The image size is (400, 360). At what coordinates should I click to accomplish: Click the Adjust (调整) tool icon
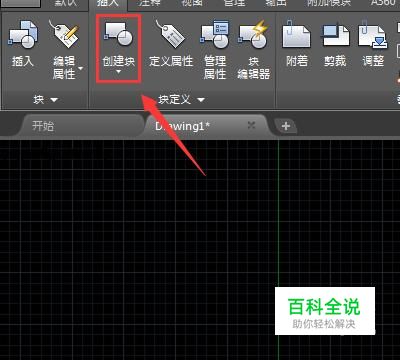373,34
